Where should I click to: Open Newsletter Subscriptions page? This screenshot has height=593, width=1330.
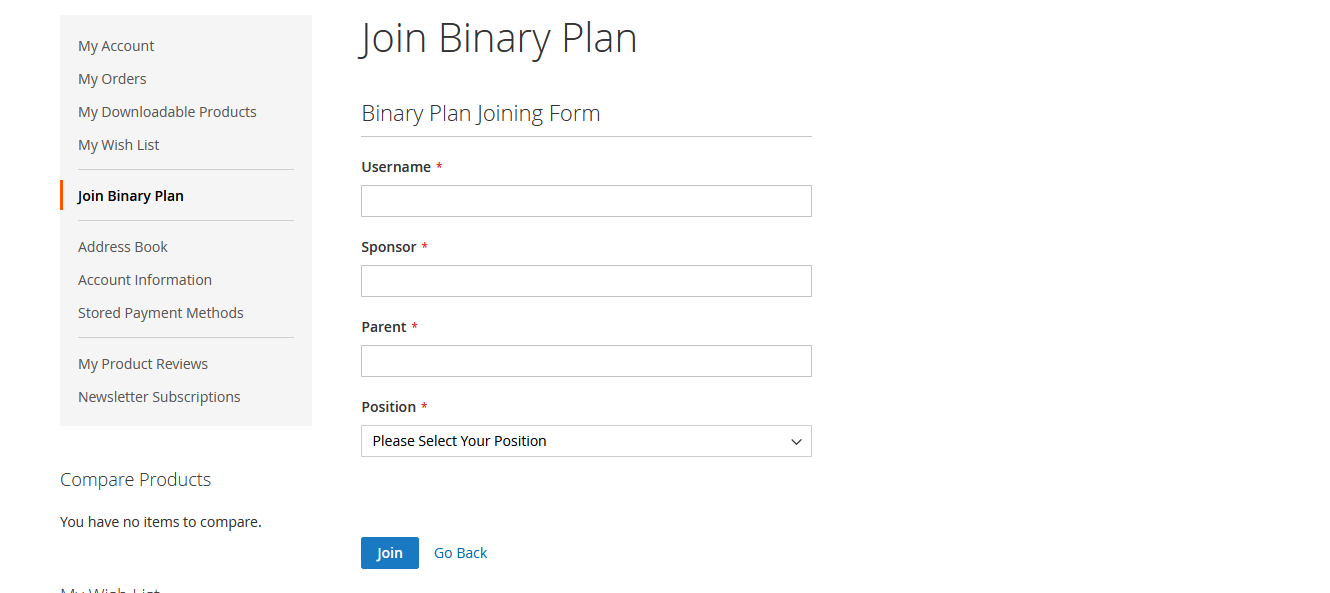click(159, 397)
